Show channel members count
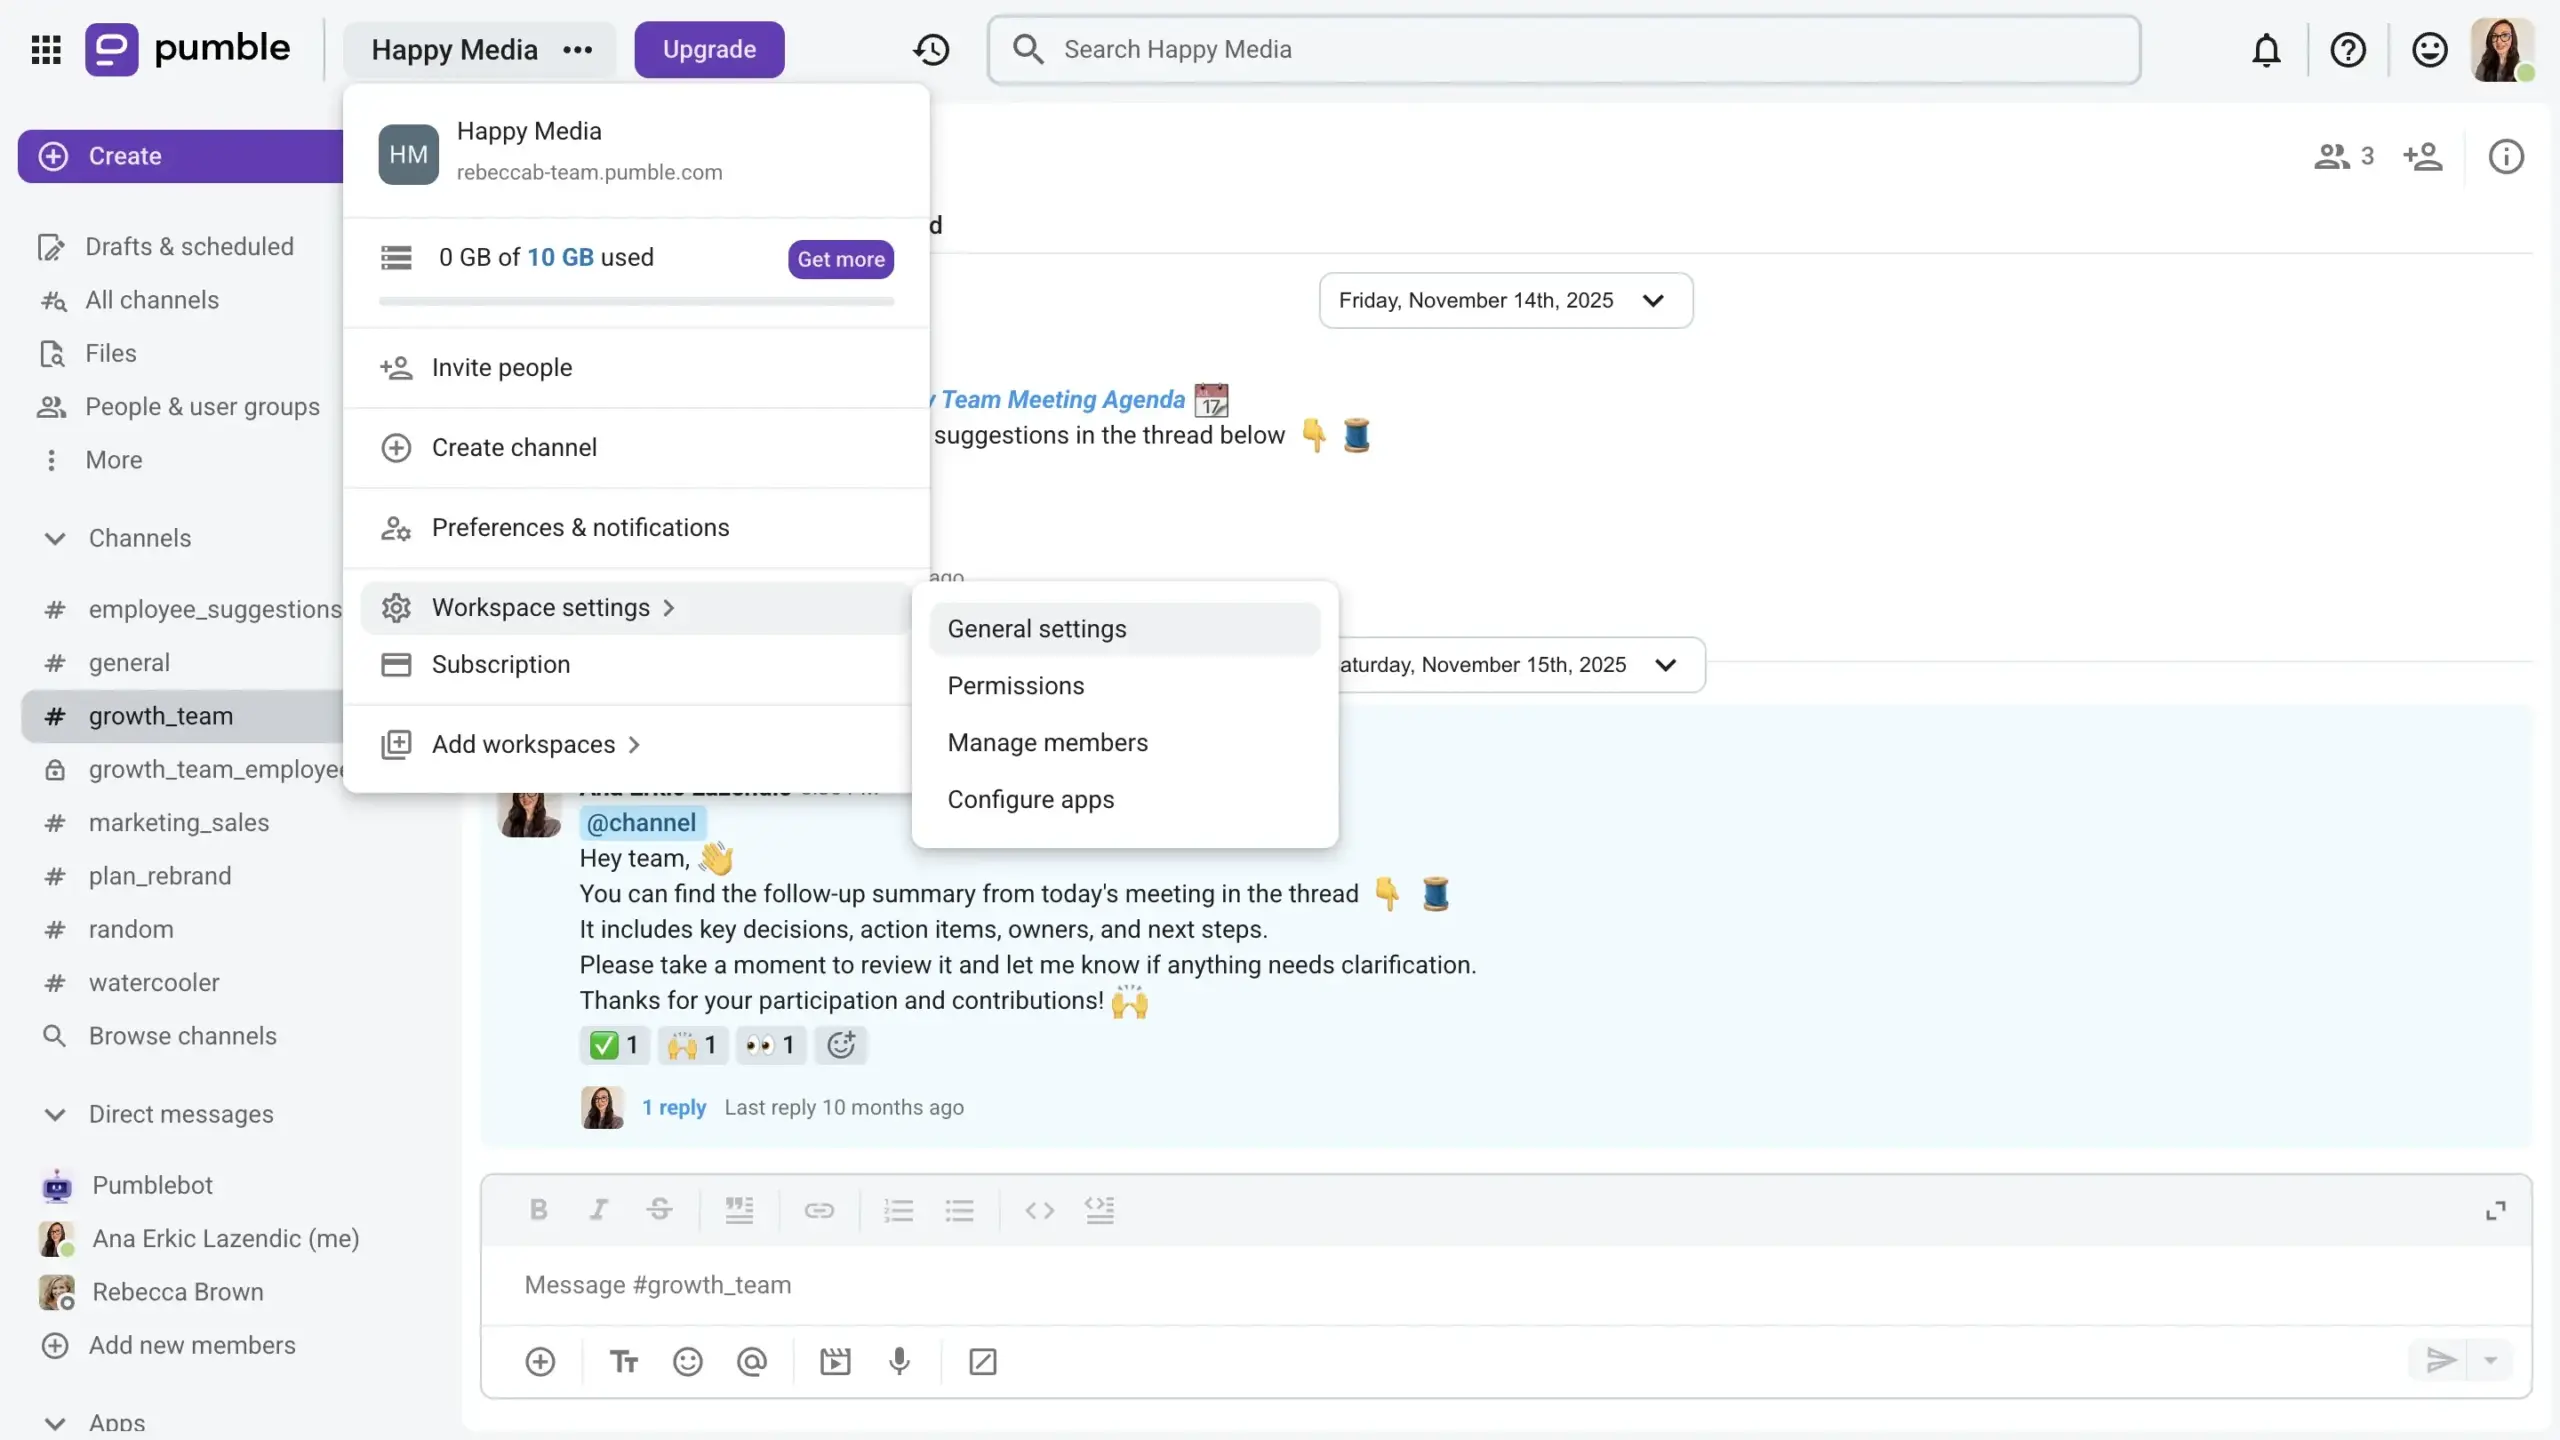Image resolution: width=2560 pixels, height=1440 pixels. pos(2343,156)
